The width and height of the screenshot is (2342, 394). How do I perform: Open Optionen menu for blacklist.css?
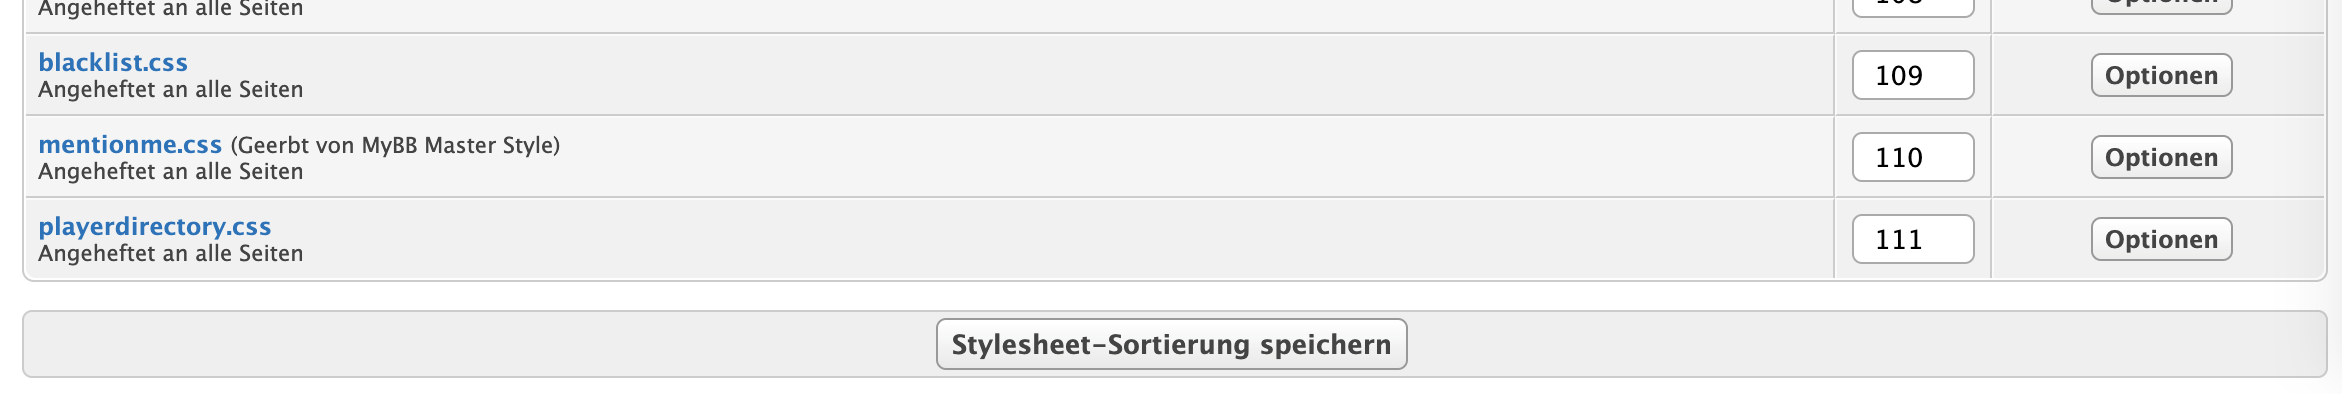click(x=2162, y=75)
